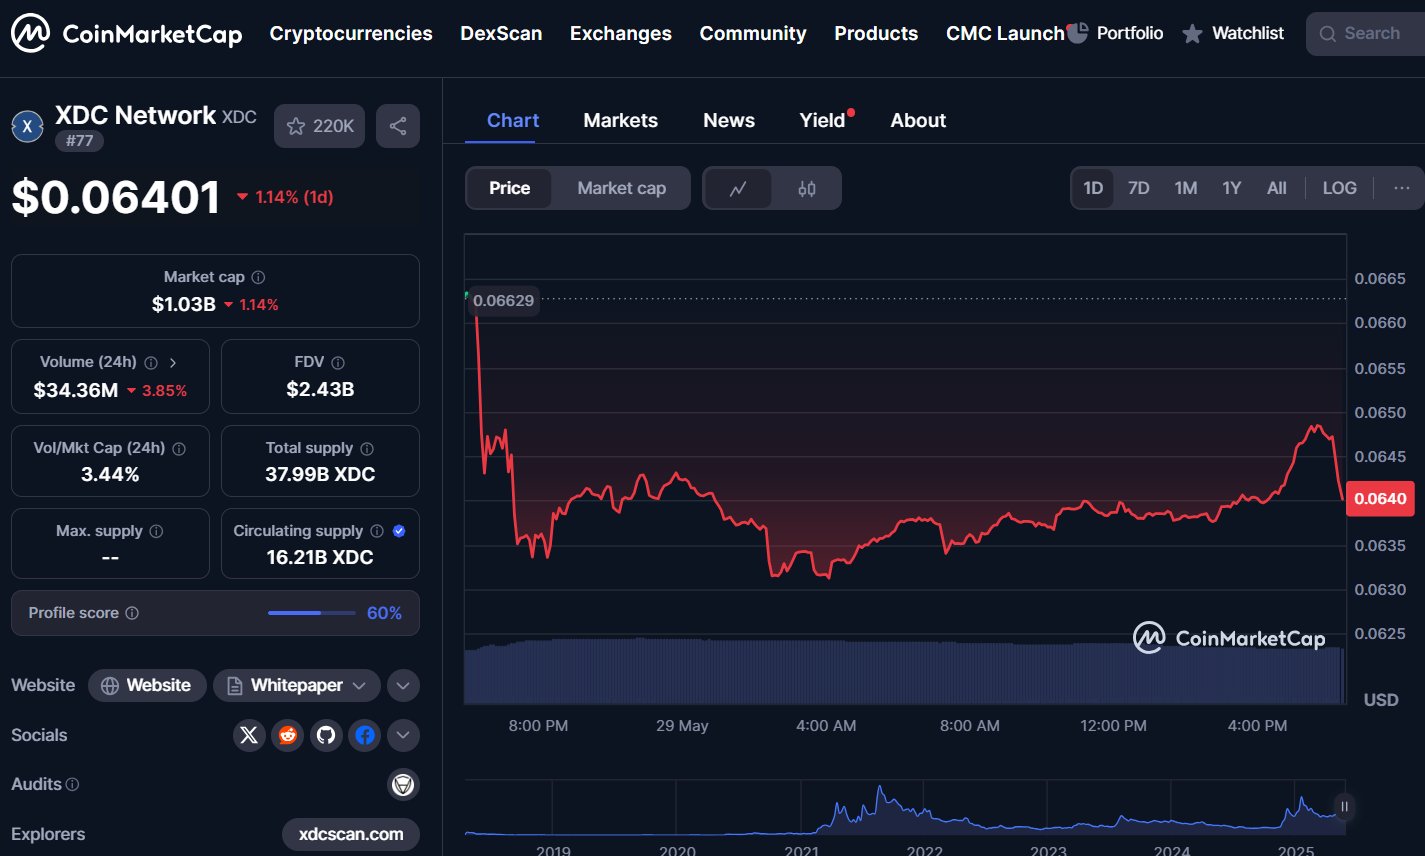Open DexScan menu
The image size is (1425, 856).
(x=501, y=33)
